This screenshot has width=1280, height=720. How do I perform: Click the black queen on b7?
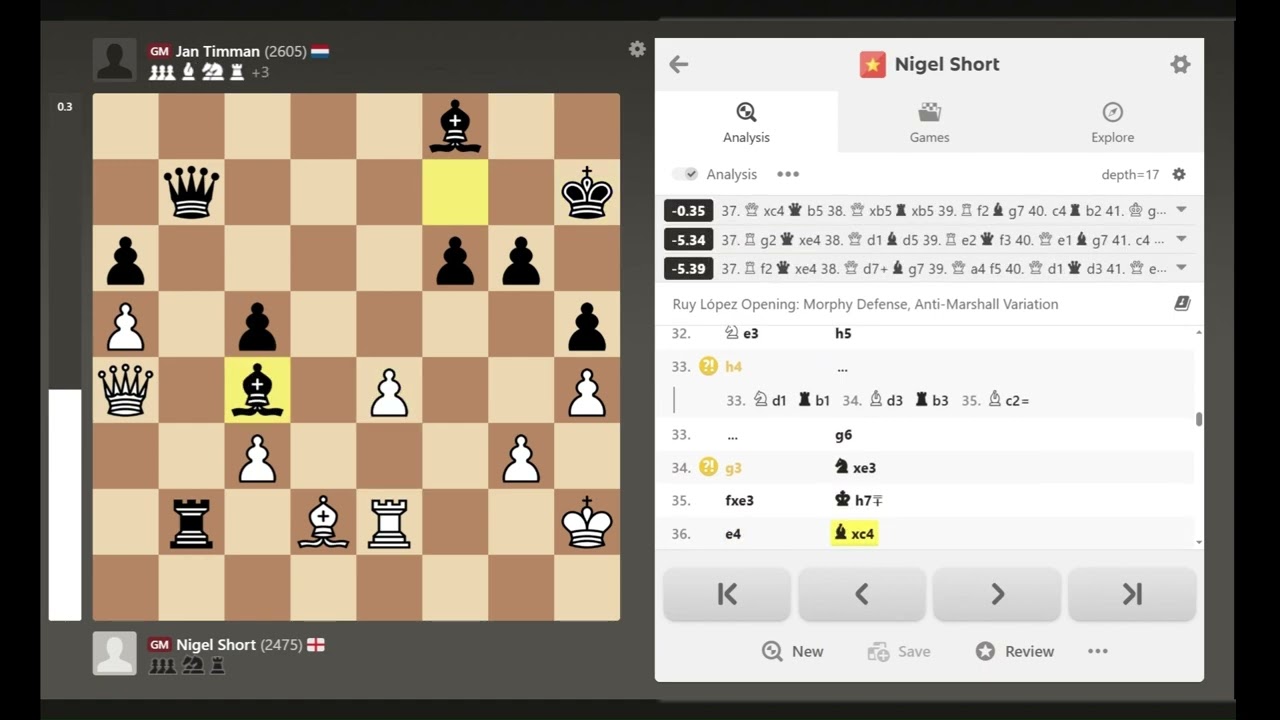pos(191,192)
